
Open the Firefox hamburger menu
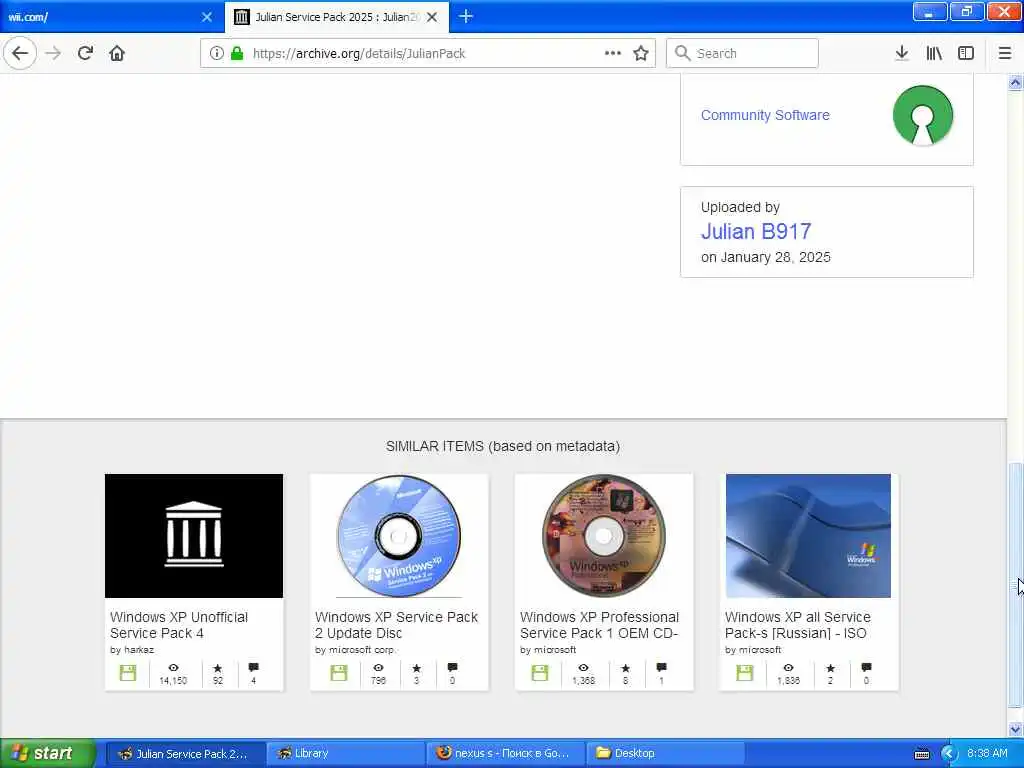click(x=1005, y=54)
